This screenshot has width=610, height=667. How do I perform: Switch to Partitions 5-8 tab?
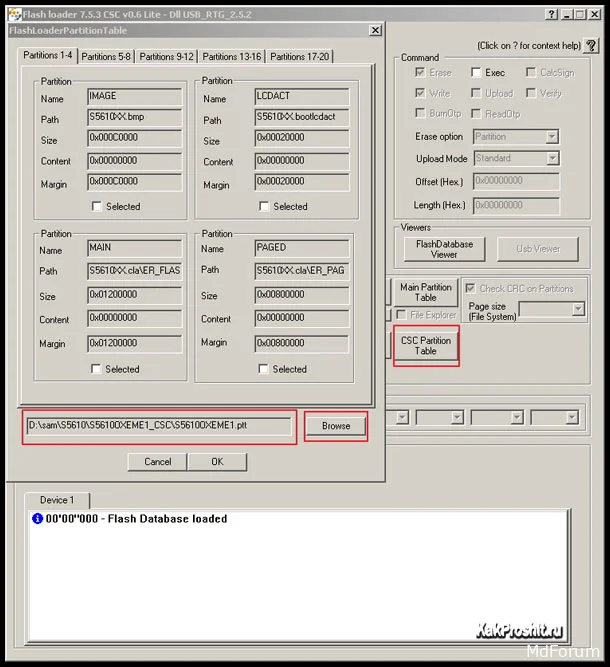point(106,57)
